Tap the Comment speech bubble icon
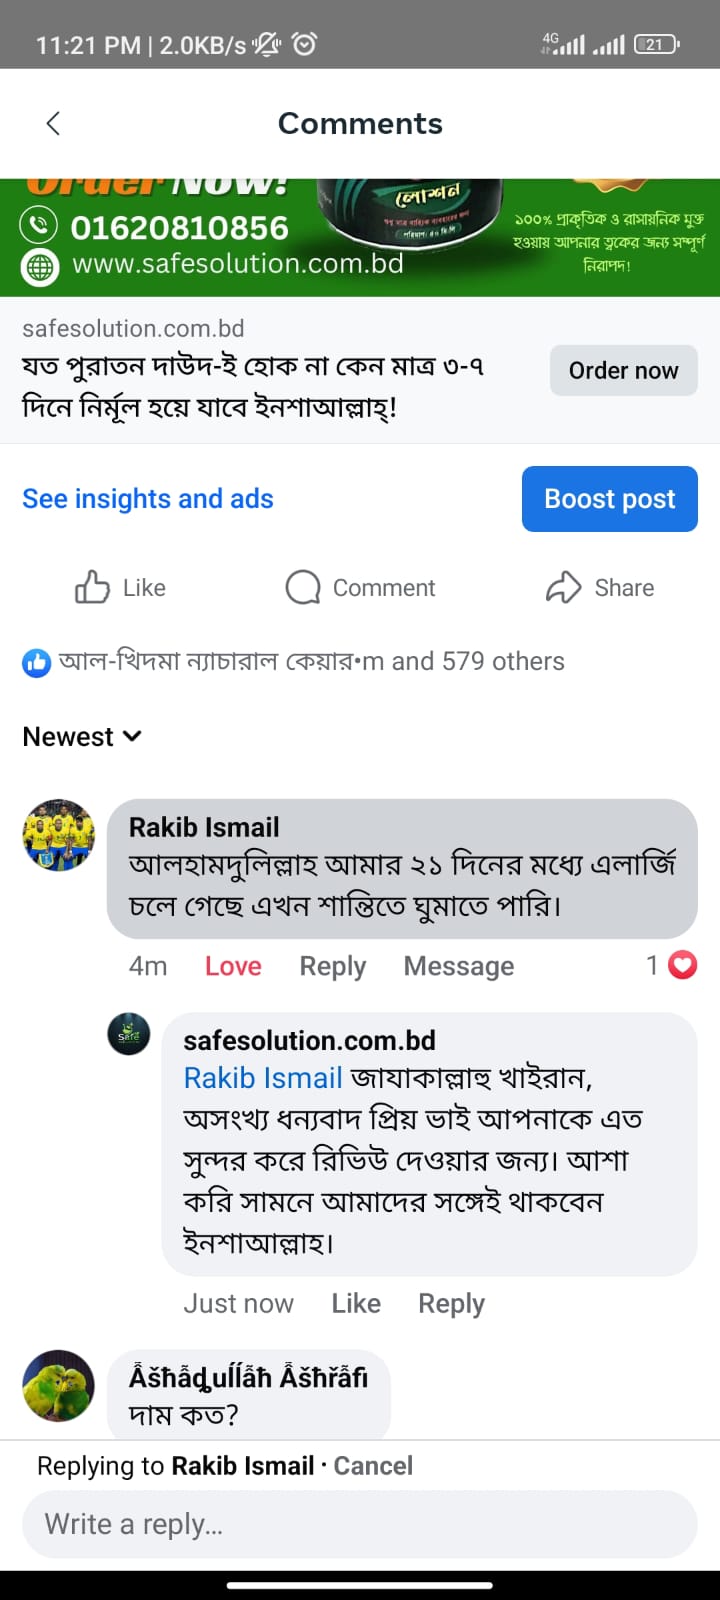Viewport: 720px width, 1600px height. coord(302,587)
